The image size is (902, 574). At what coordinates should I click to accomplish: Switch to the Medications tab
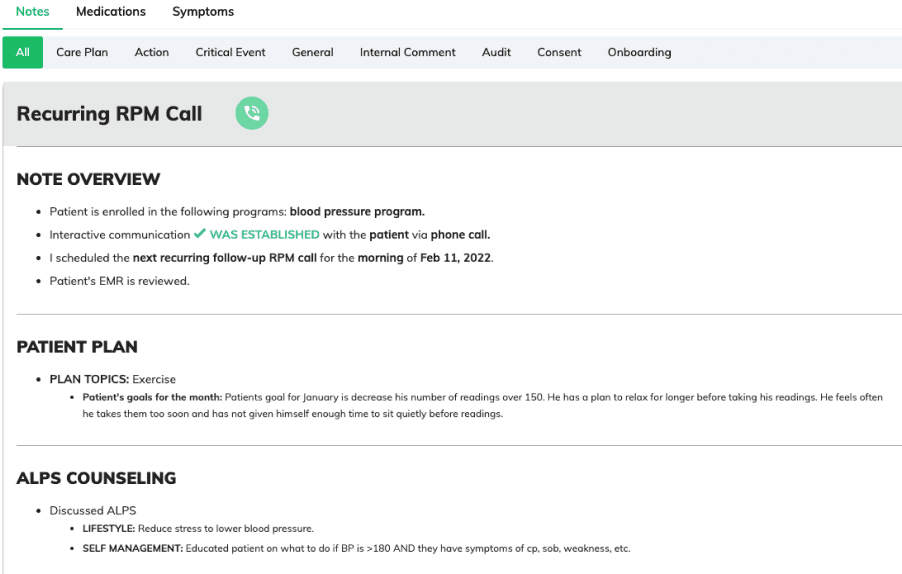[111, 12]
